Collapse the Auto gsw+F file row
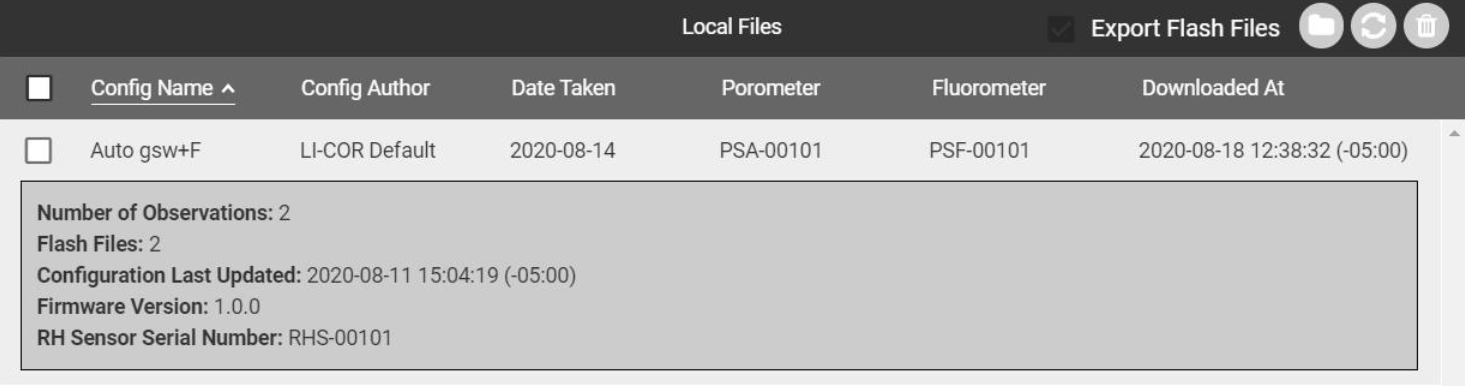The height and width of the screenshot is (386, 1465). (x=720, y=151)
